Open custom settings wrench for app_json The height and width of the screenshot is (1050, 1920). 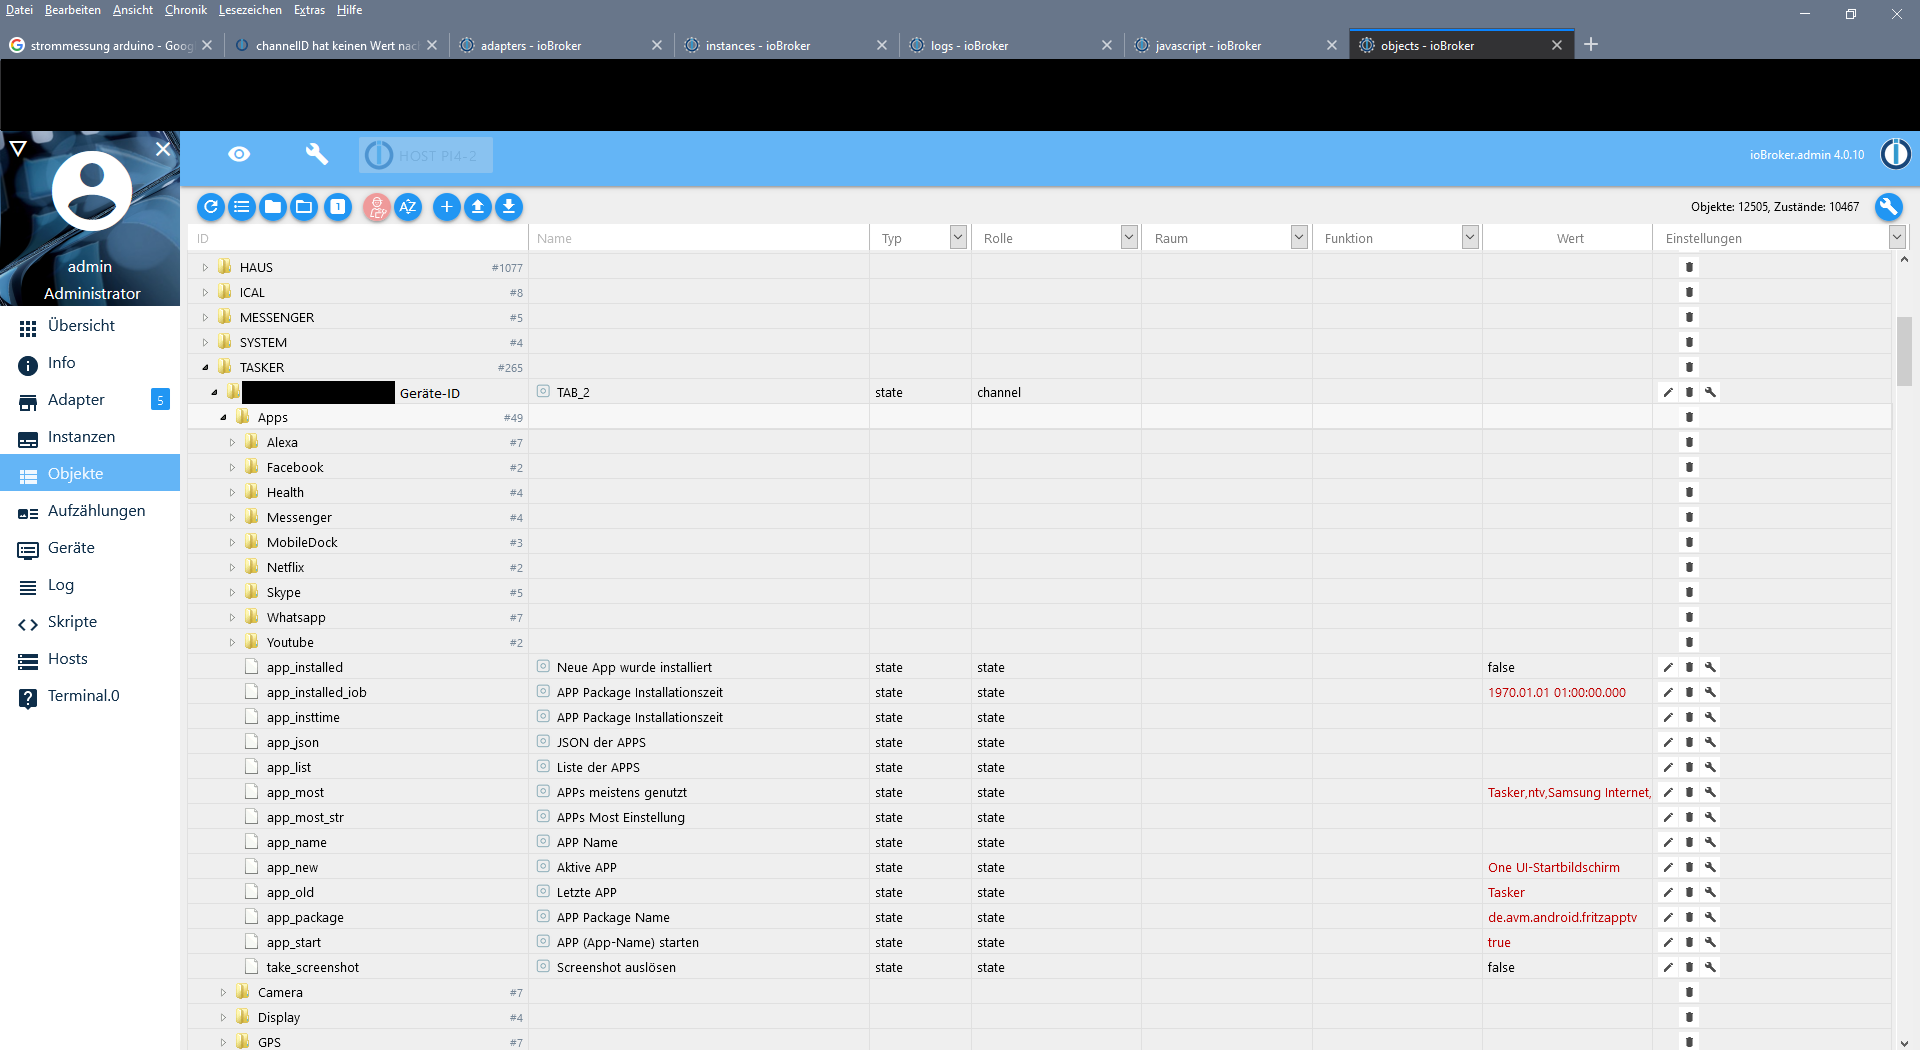pos(1711,743)
